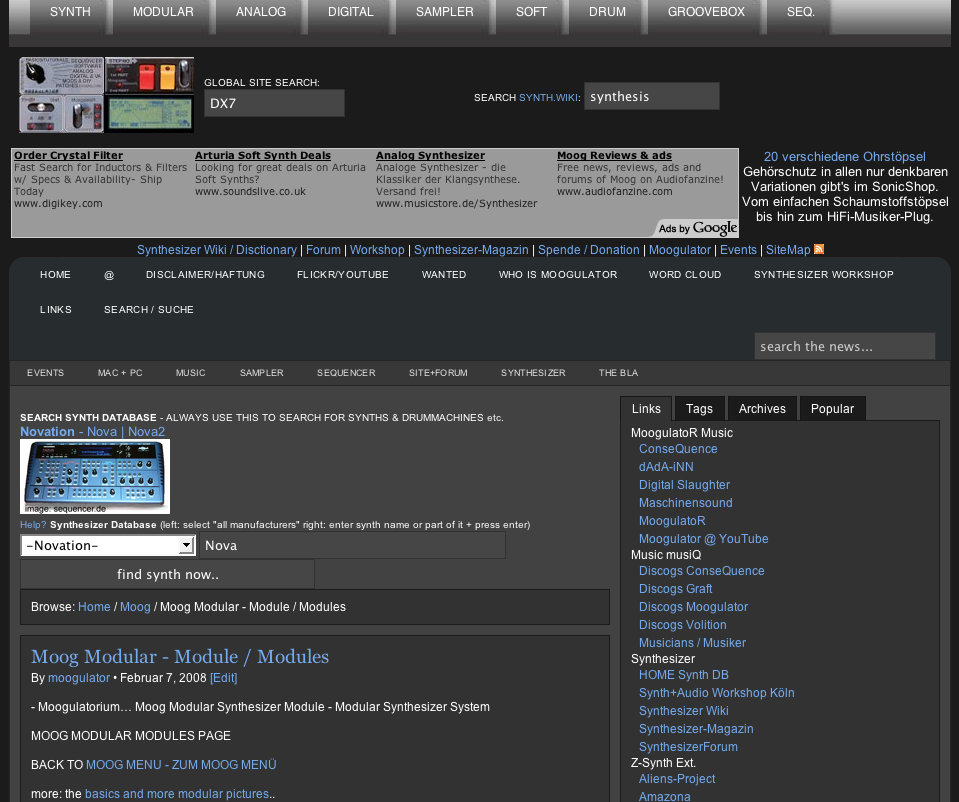Open the SOFT top navigation tab
Viewport: 959px width, 802px height.
tap(531, 12)
